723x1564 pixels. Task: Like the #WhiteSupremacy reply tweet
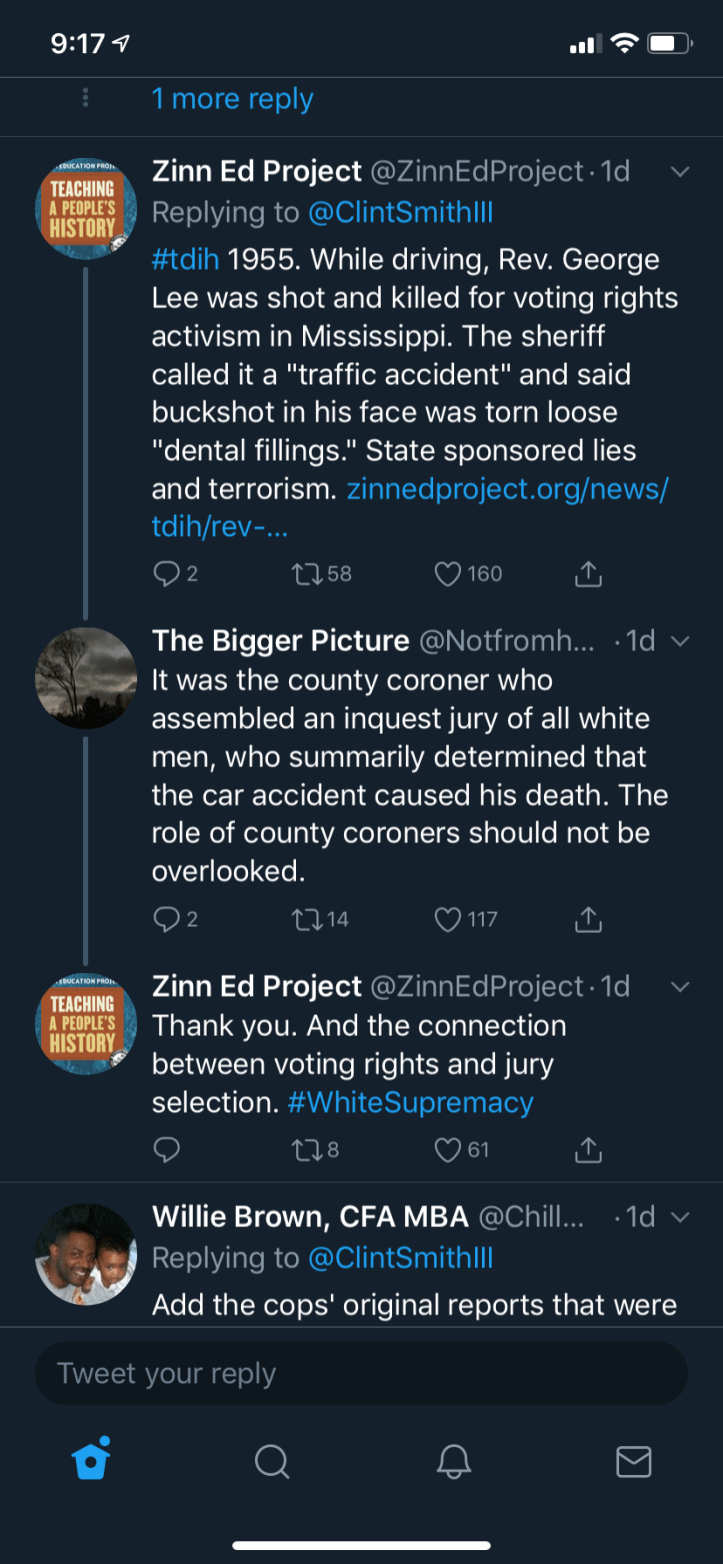(x=449, y=1150)
